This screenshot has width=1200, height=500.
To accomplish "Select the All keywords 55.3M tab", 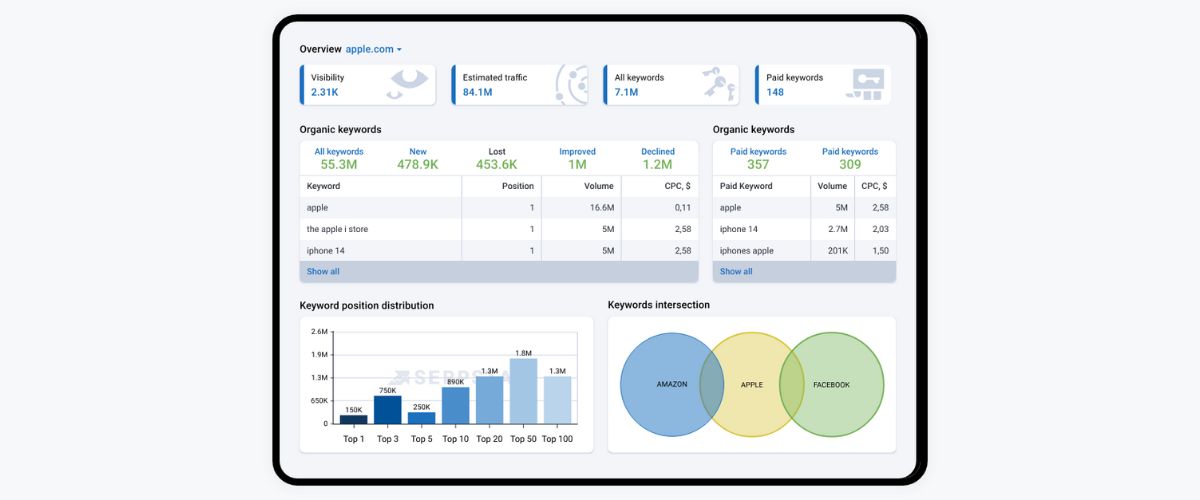I will coord(339,158).
